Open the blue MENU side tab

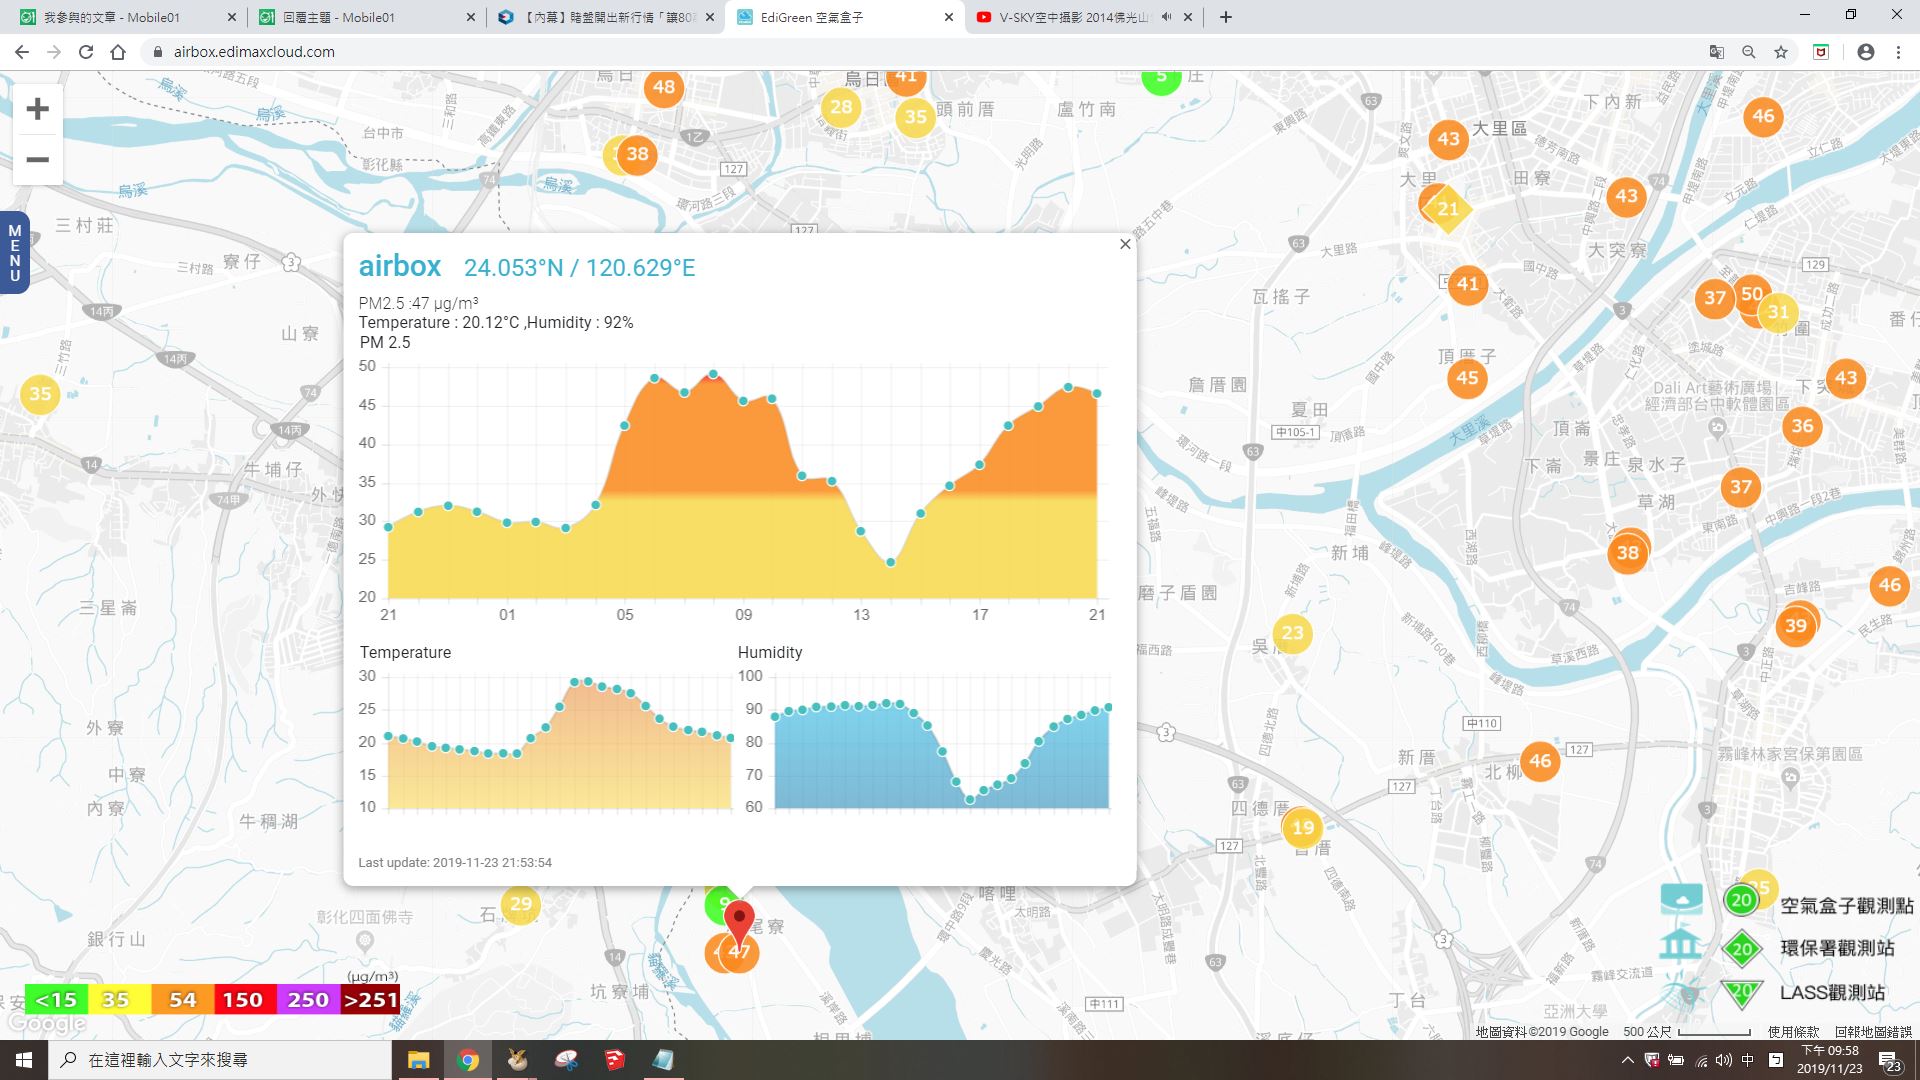coord(14,252)
